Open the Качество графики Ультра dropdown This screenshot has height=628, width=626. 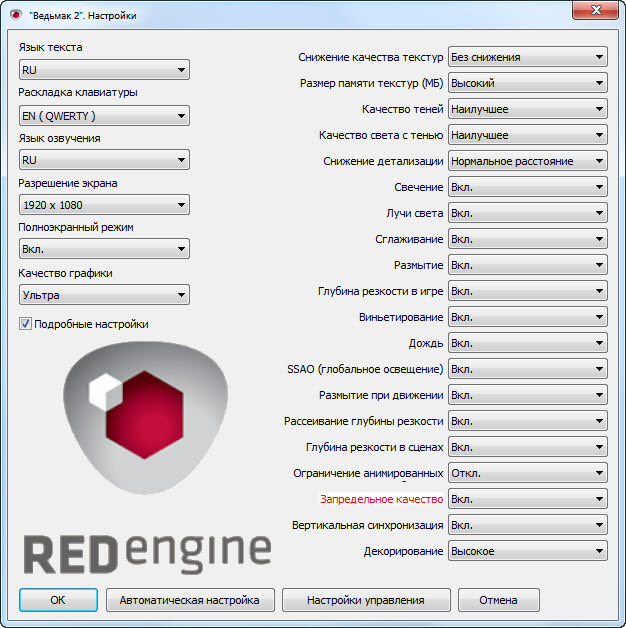[104, 295]
